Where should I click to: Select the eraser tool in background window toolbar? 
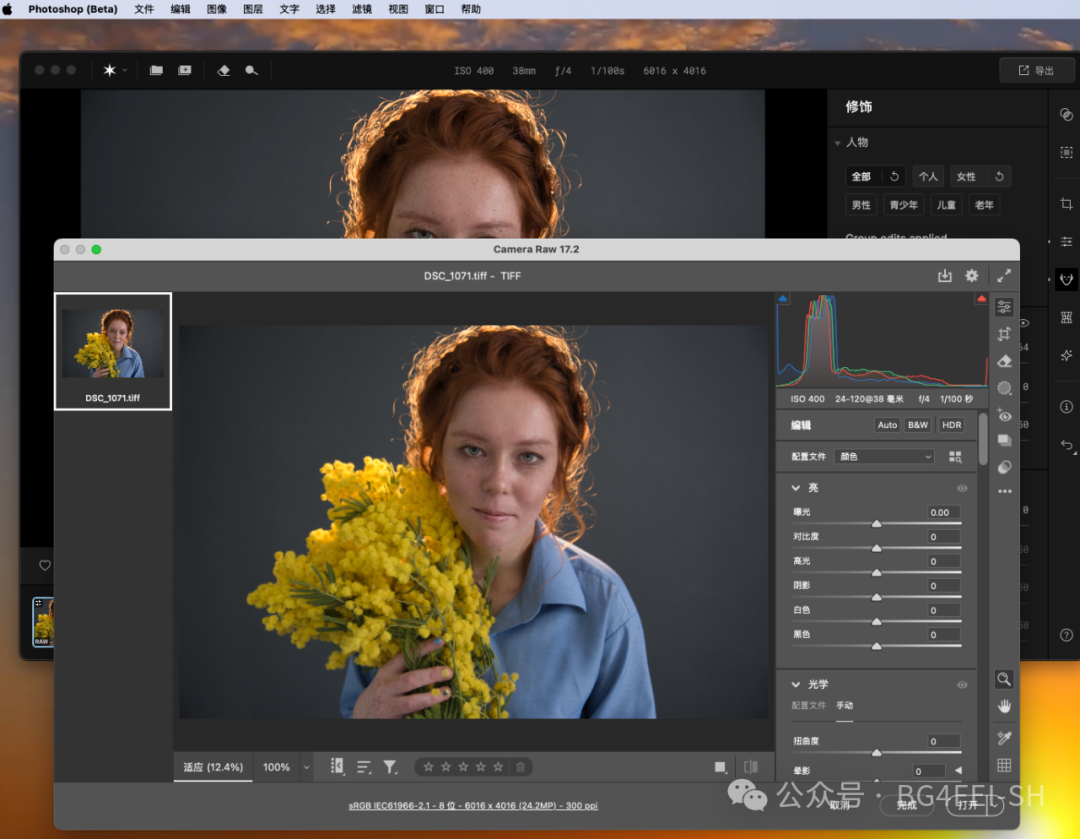coord(223,70)
